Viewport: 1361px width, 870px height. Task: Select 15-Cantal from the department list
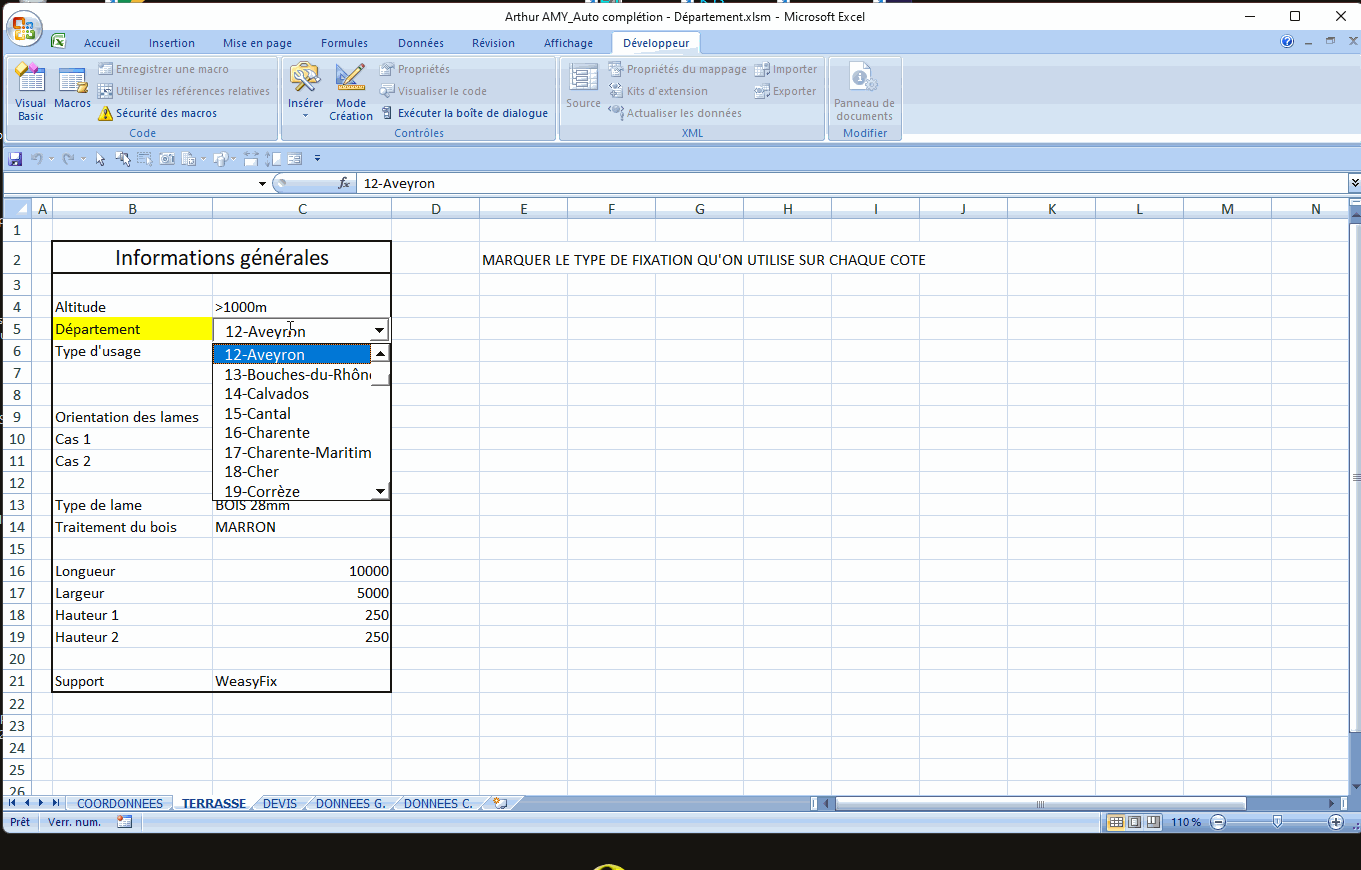click(x=257, y=413)
